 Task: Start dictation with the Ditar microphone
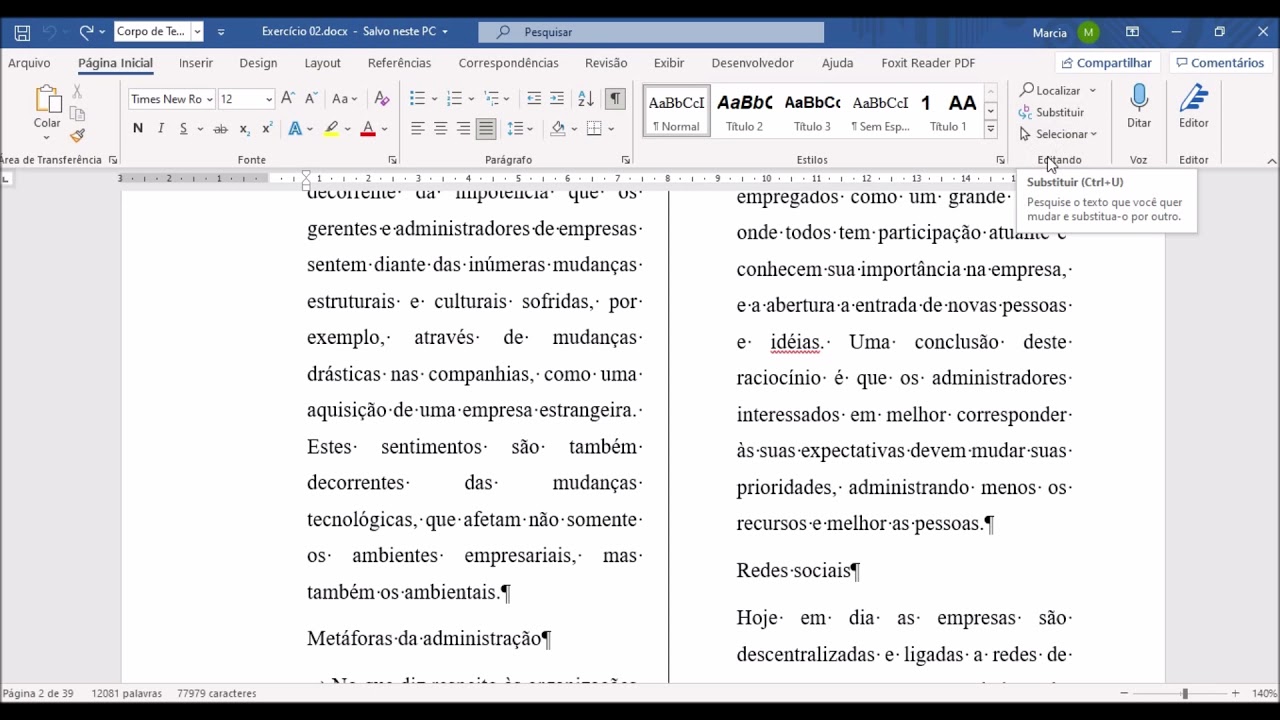pos(1139,107)
